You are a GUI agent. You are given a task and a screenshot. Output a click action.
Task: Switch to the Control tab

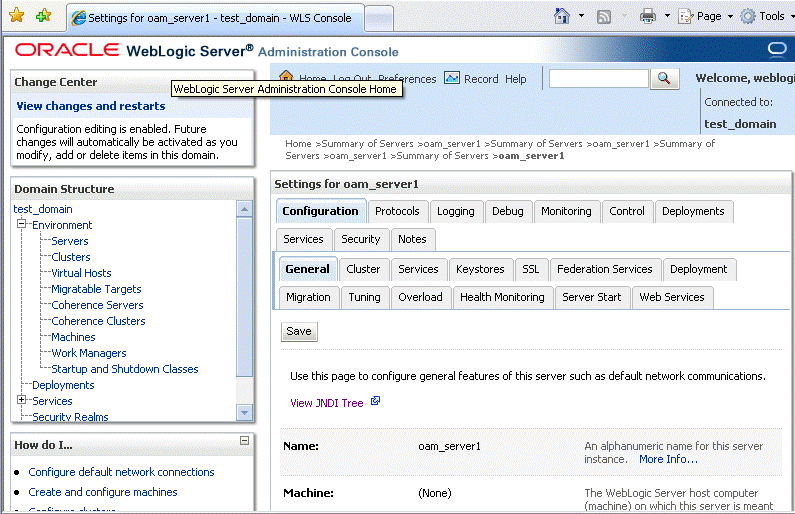(627, 211)
